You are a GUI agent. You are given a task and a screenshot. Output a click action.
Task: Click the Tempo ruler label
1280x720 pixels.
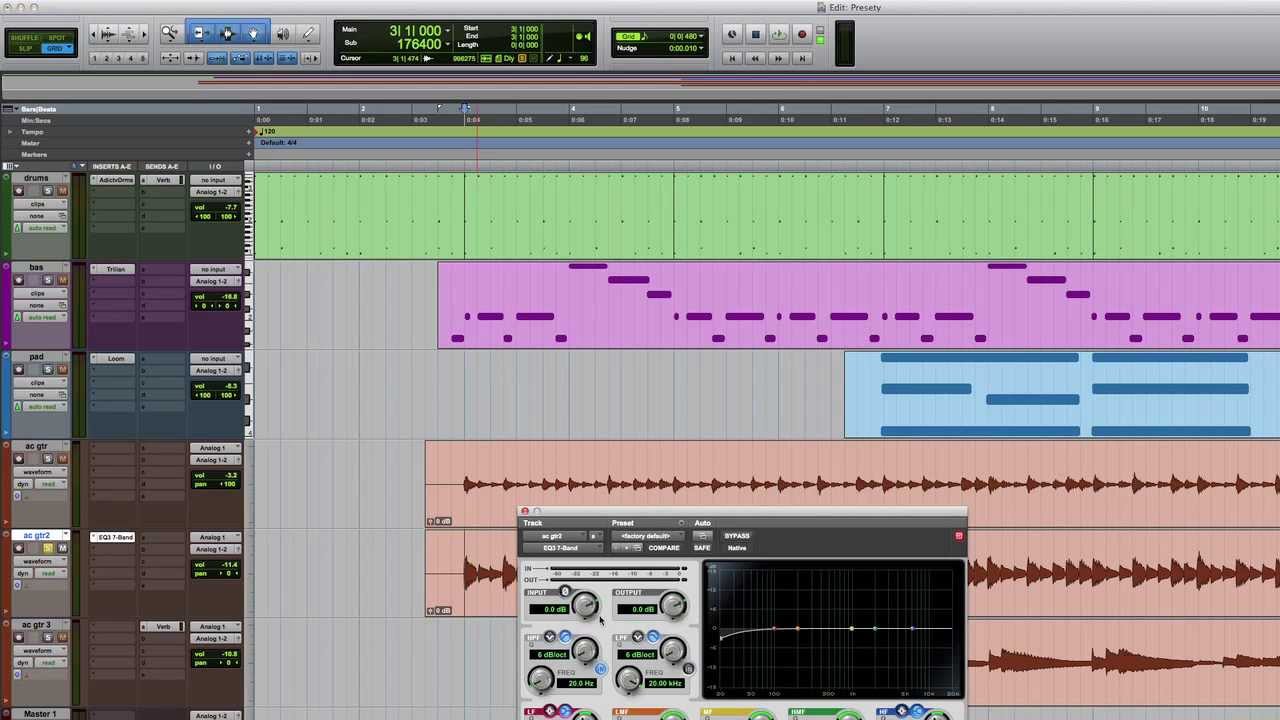click(33, 132)
